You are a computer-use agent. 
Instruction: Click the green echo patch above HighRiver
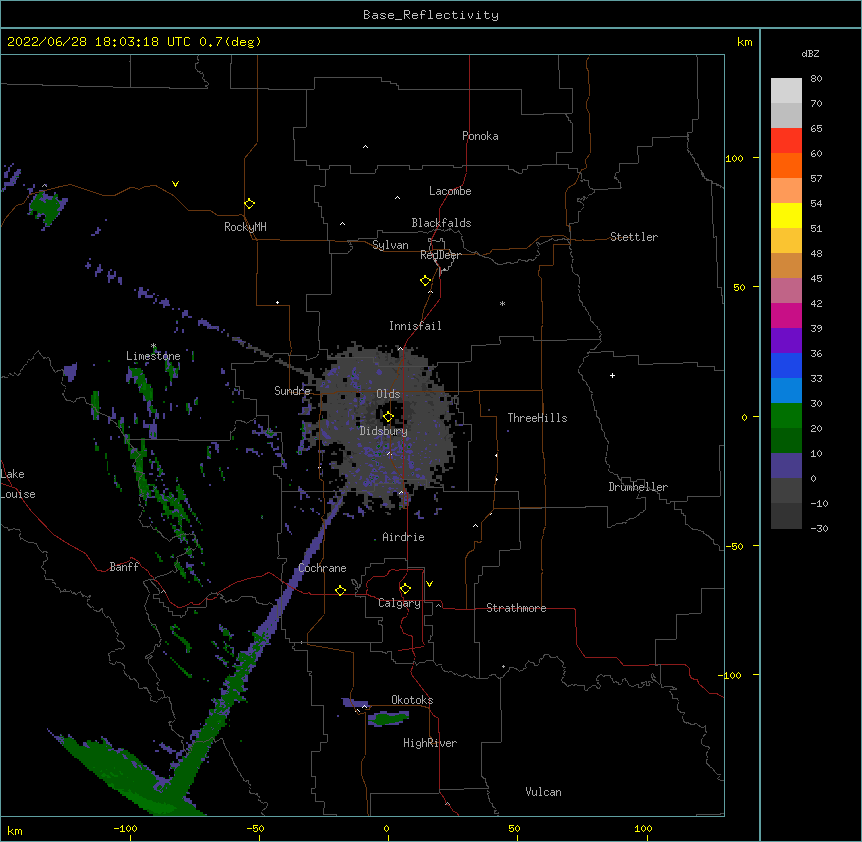click(x=389, y=717)
